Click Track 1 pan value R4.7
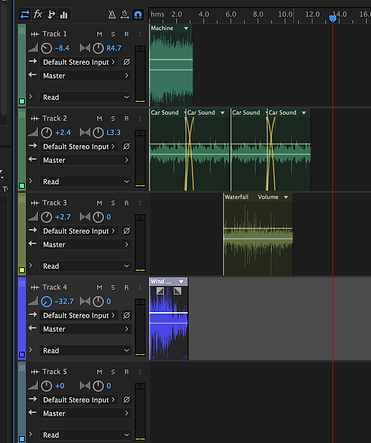The width and height of the screenshot is (371, 443). pyautogui.click(x=114, y=48)
